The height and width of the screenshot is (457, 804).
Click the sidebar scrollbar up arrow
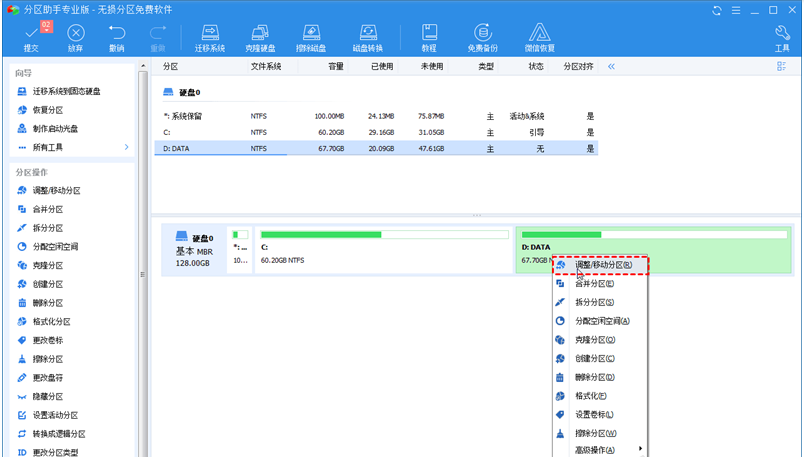(x=143, y=66)
